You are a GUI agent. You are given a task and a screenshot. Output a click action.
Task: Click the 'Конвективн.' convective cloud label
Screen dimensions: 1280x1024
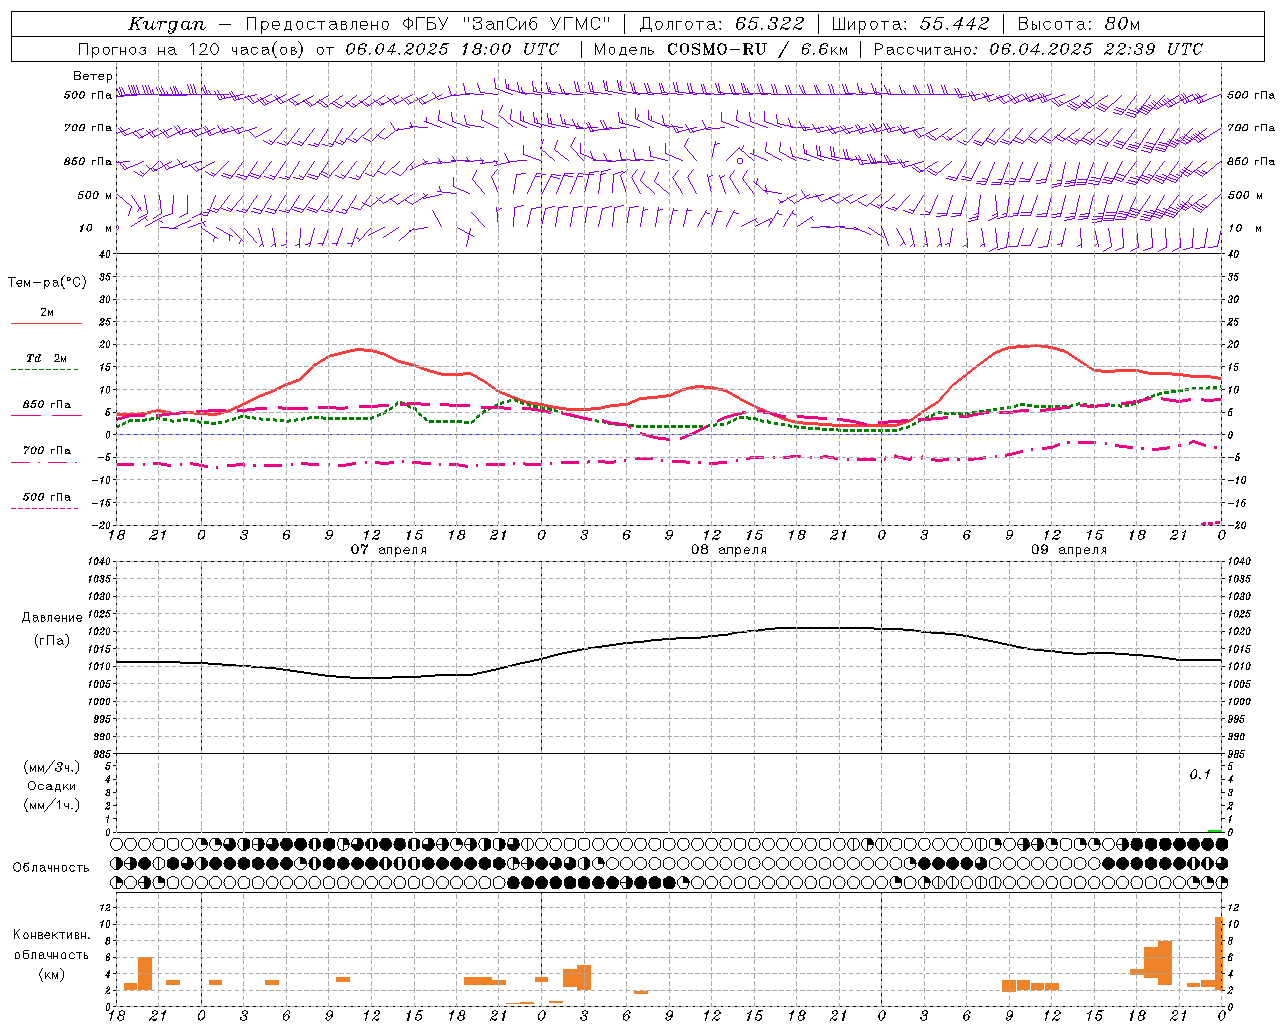(52, 935)
